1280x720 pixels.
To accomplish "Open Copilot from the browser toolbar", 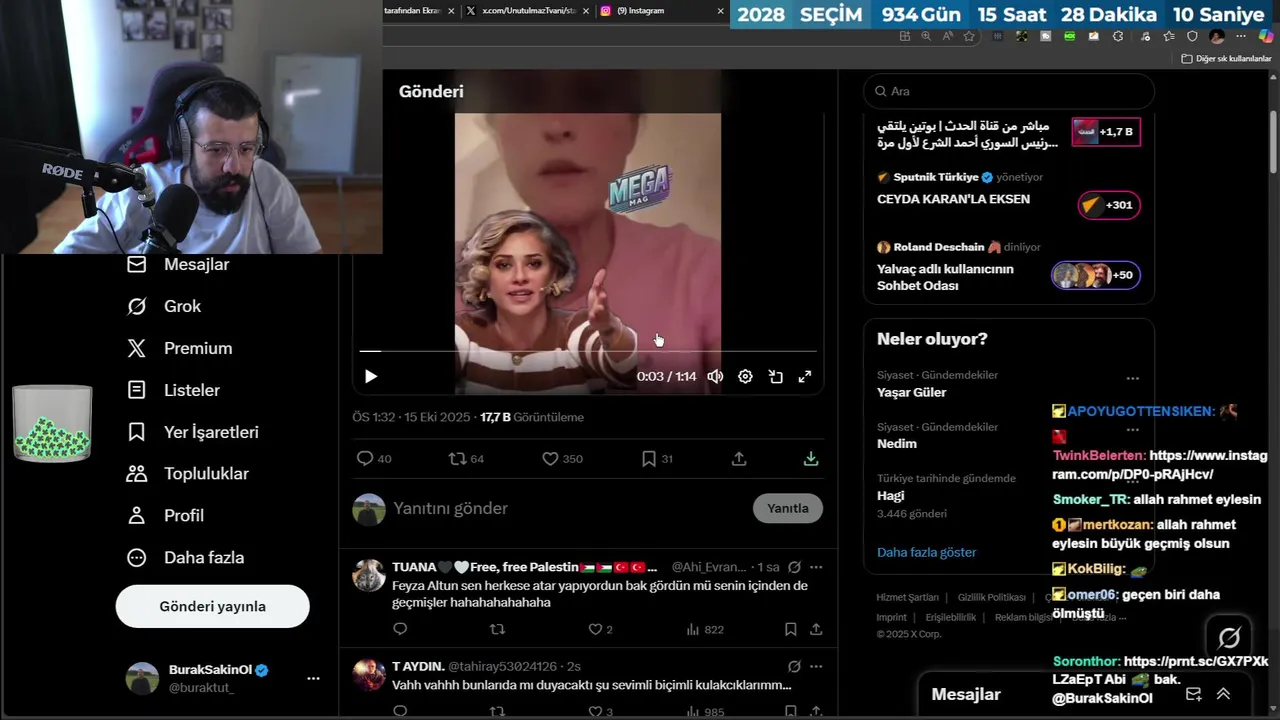I will 1266,36.
